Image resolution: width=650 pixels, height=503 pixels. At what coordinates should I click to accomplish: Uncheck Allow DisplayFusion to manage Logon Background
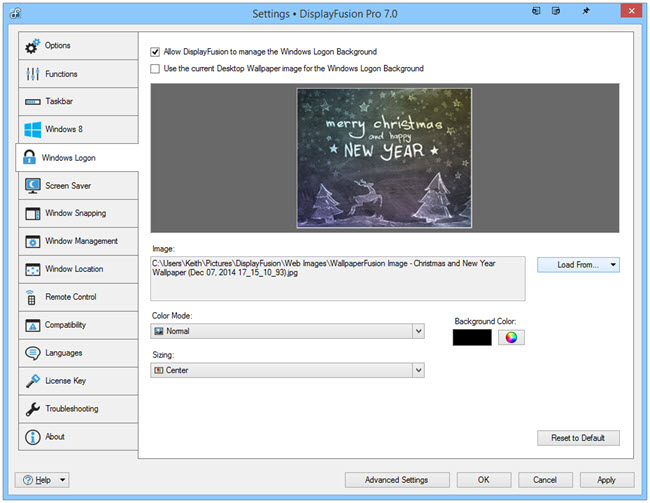tap(155, 52)
